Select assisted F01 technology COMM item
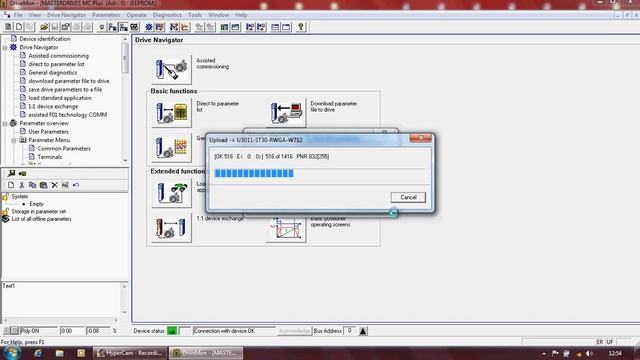 pyautogui.click(x=67, y=115)
